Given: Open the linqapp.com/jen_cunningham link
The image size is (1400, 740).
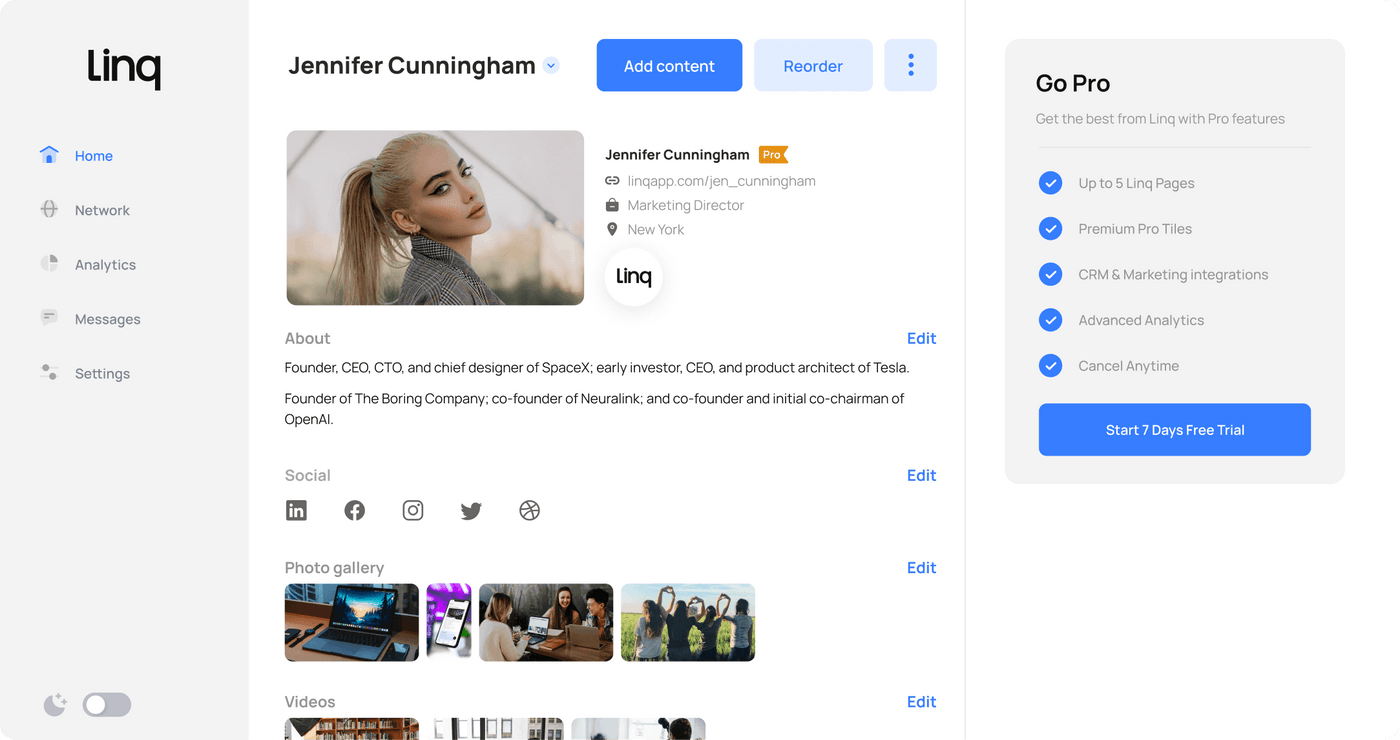Looking at the screenshot, I should 721,181.
